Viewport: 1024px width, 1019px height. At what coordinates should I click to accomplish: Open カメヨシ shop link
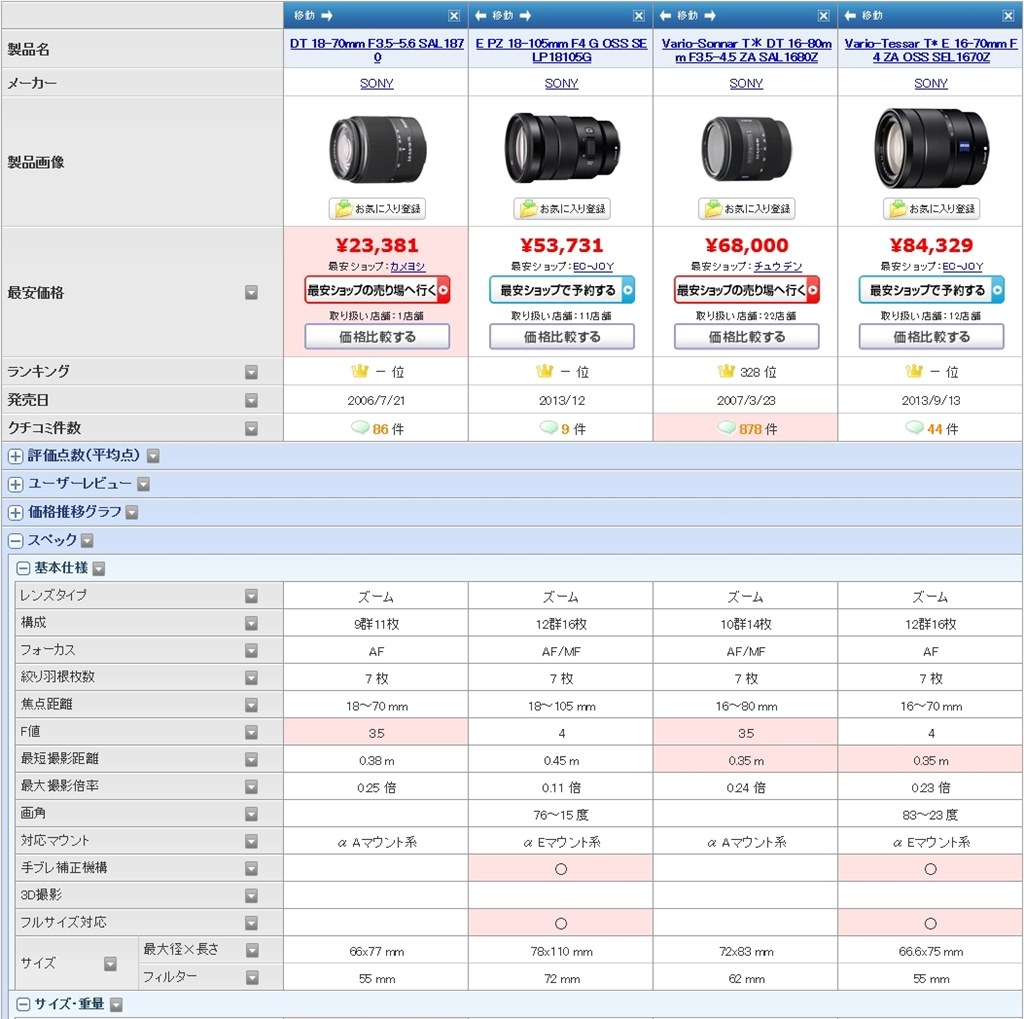pos(408,267)
